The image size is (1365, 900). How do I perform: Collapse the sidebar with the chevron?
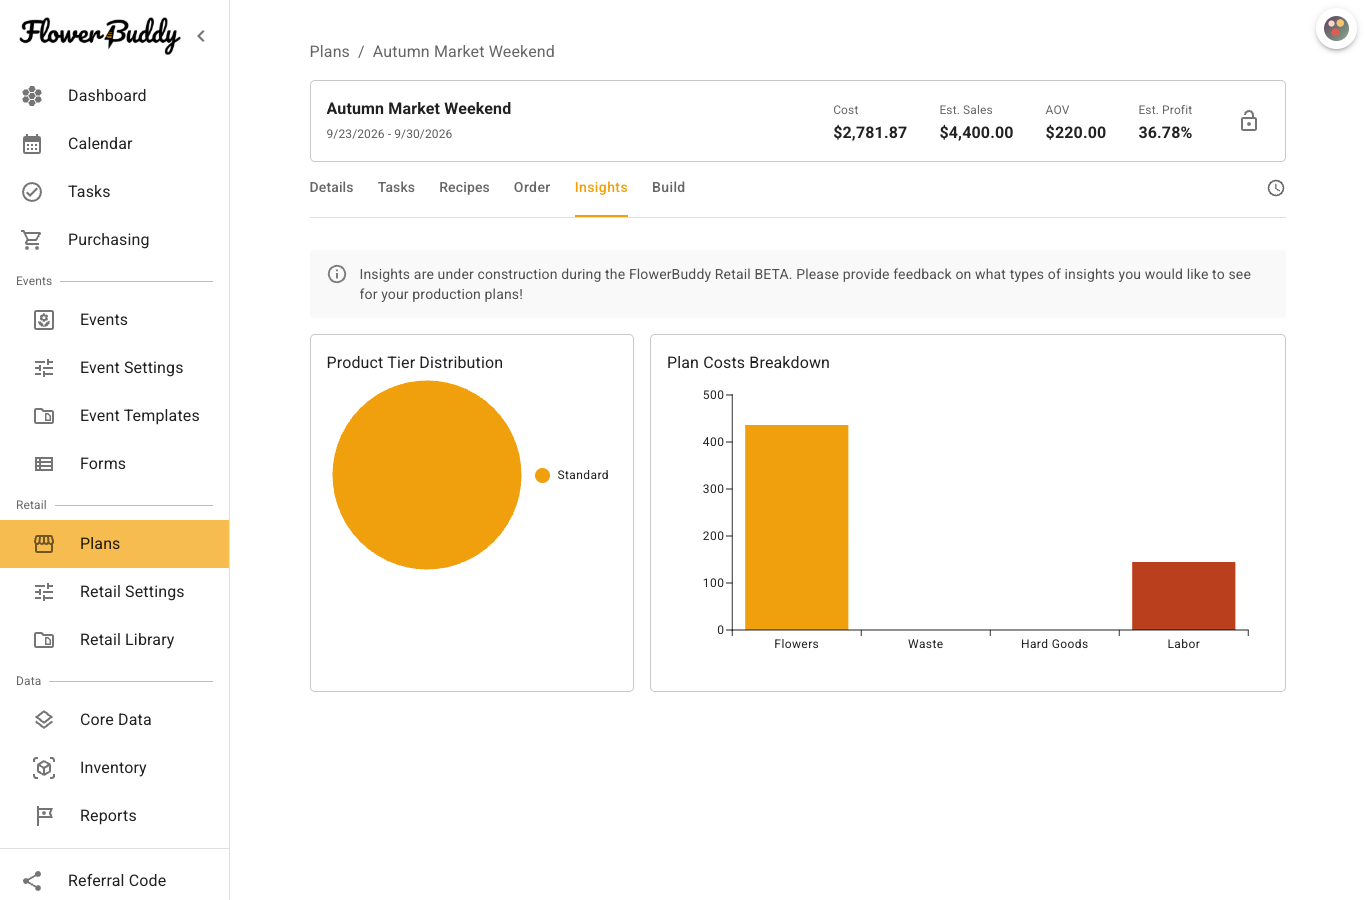tap(201, 36)
